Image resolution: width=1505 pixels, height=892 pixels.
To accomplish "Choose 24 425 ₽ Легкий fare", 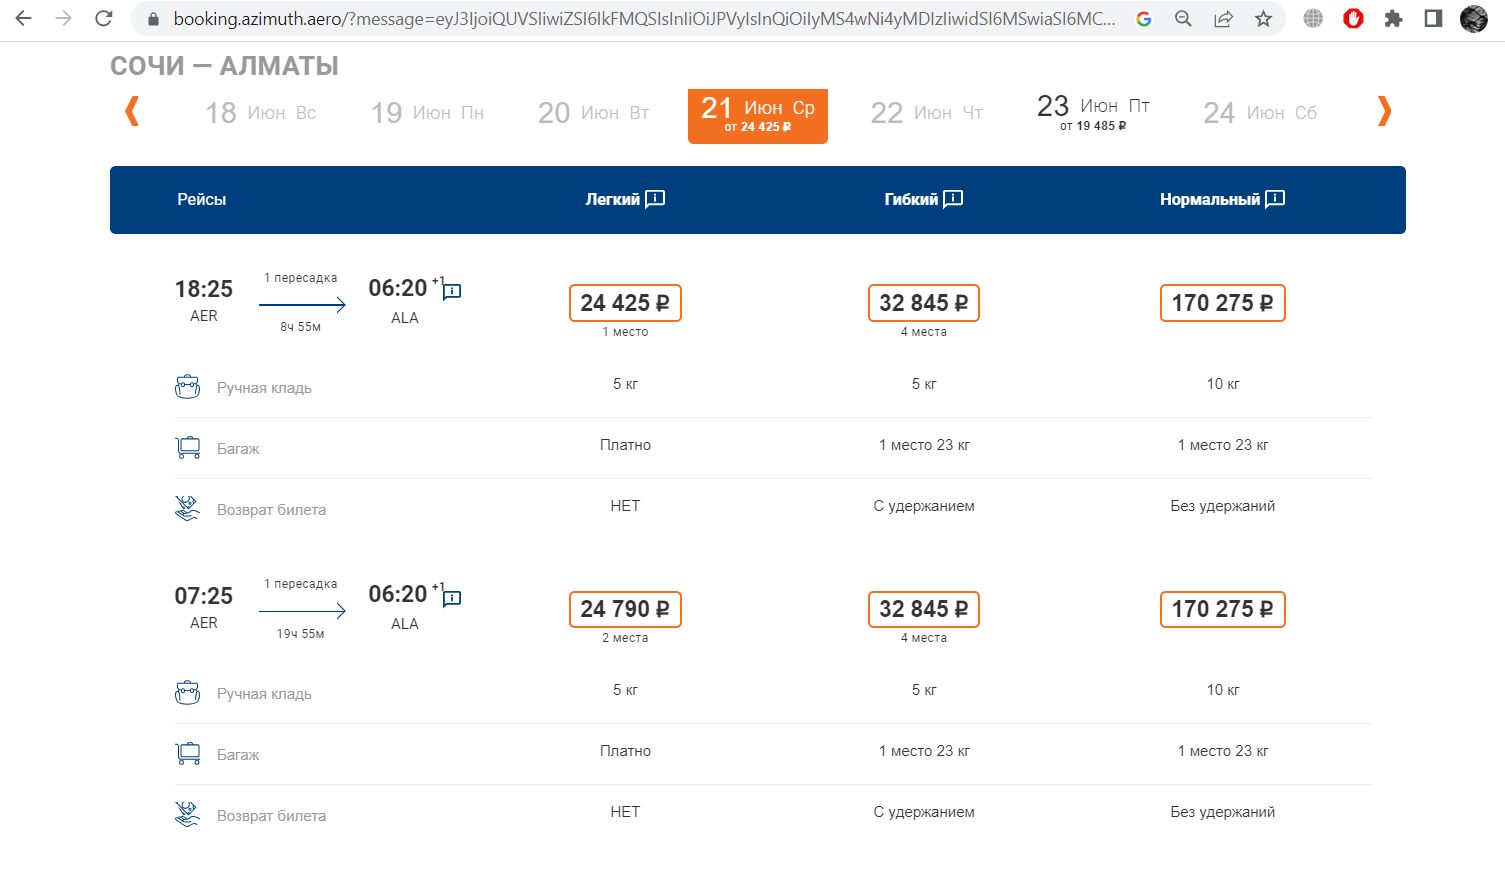I will pyautogui.click(x=625, y=303).
